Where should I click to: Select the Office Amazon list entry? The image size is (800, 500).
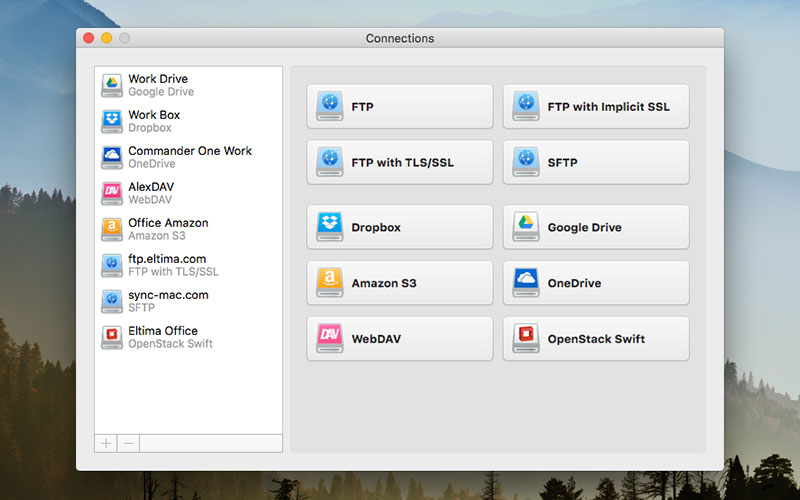pyautogui.click(x=188, y=229)
